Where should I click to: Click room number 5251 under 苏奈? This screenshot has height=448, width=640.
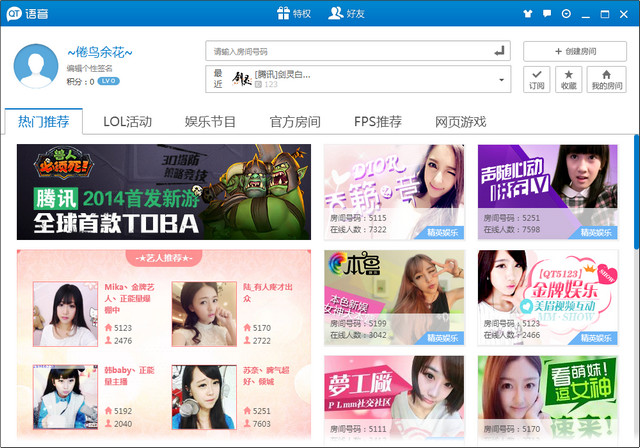click(262, 411)
